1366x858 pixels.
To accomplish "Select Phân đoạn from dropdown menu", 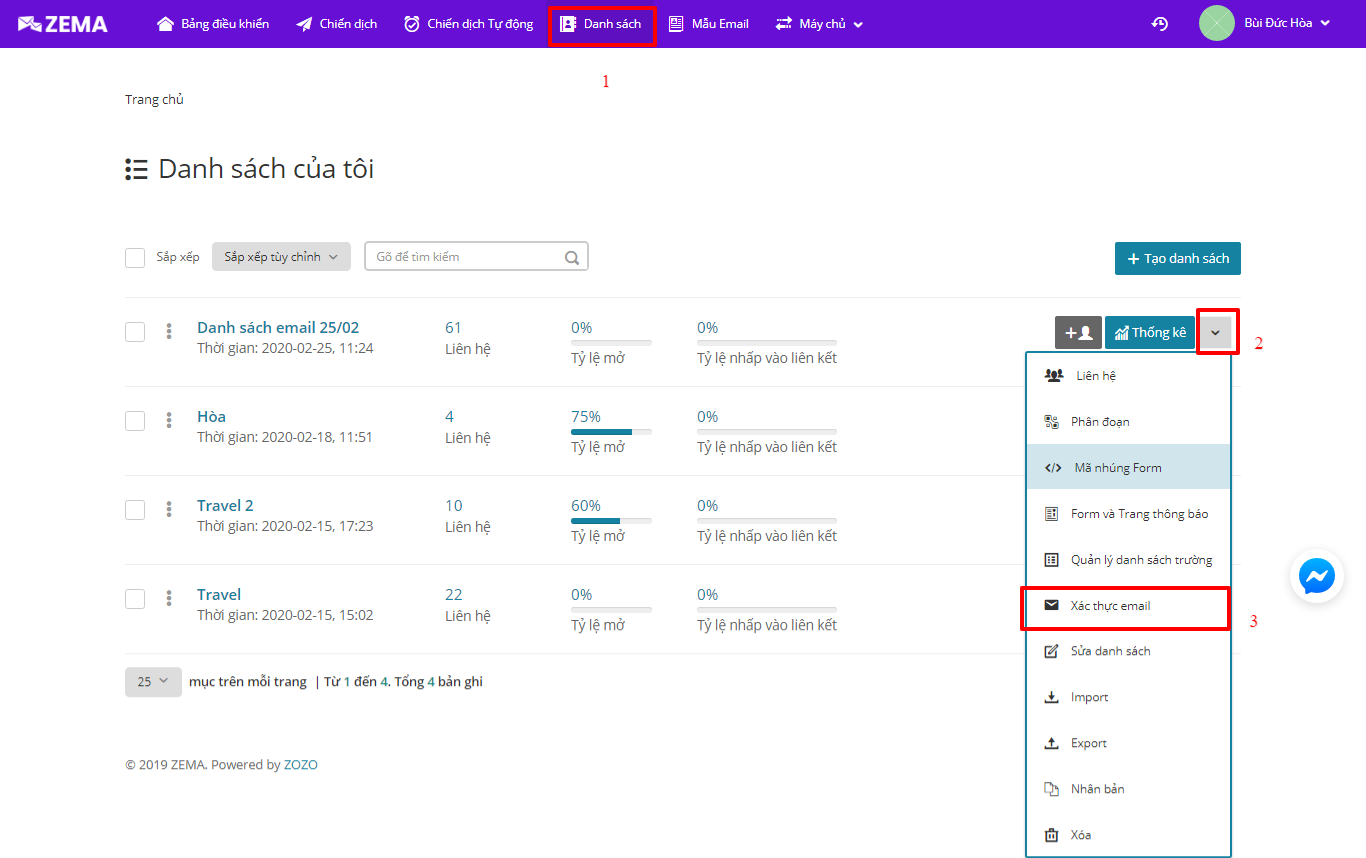I will [x=1129, y=422].
